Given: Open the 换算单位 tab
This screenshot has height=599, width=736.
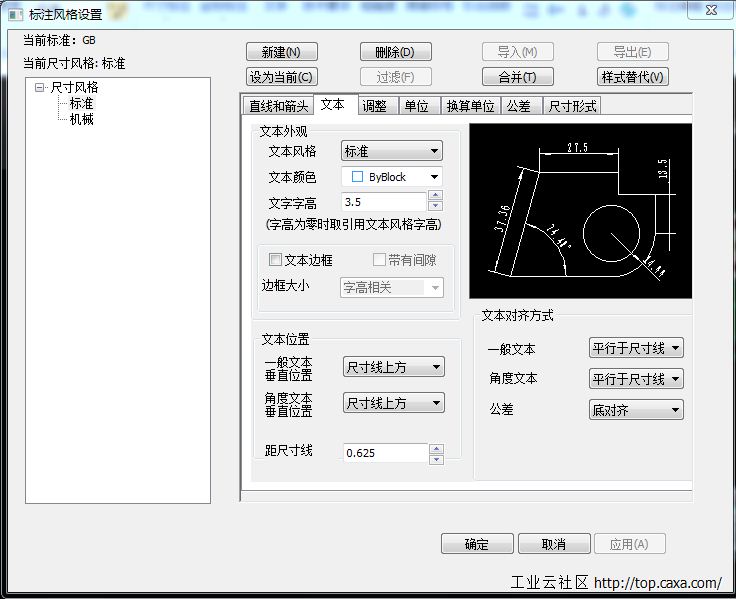Looking at the screenshot, I should tap(470, 106).
